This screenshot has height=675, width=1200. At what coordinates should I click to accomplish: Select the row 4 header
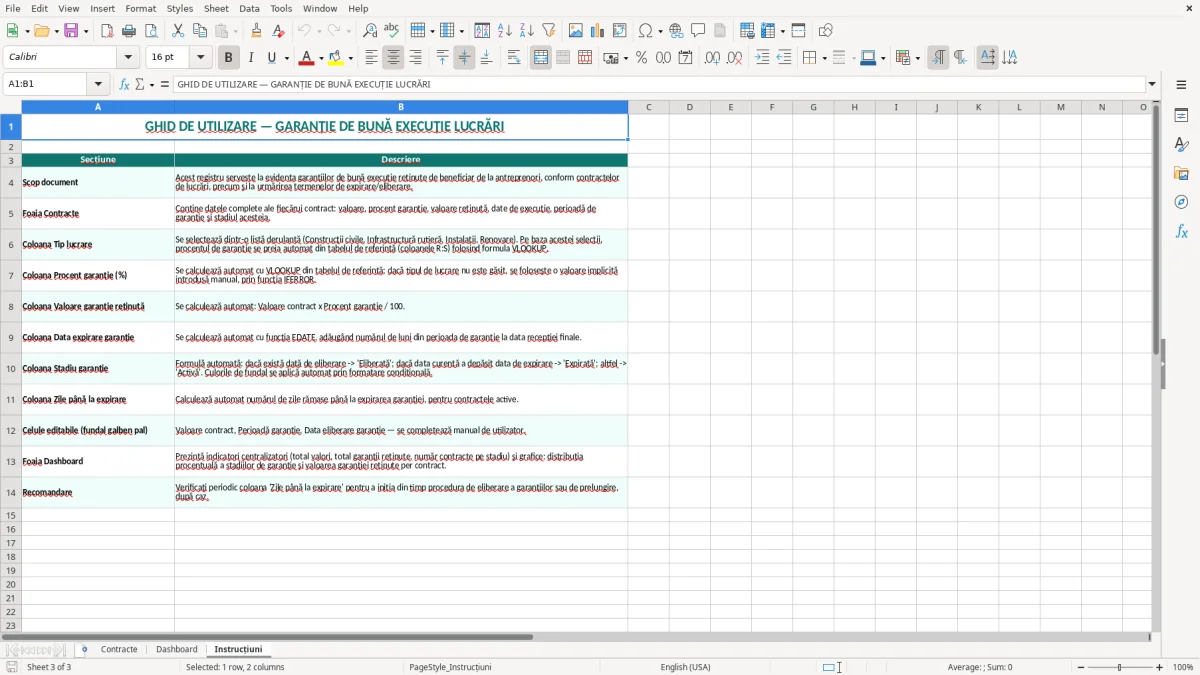(11, 182)
